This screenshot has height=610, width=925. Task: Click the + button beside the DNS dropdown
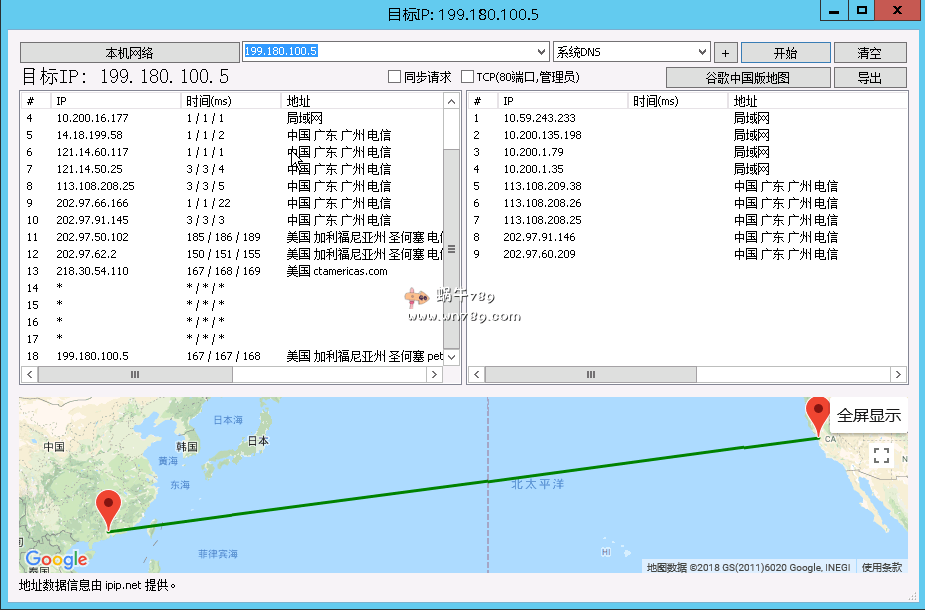pyautogui.click(x=724, y=51)
